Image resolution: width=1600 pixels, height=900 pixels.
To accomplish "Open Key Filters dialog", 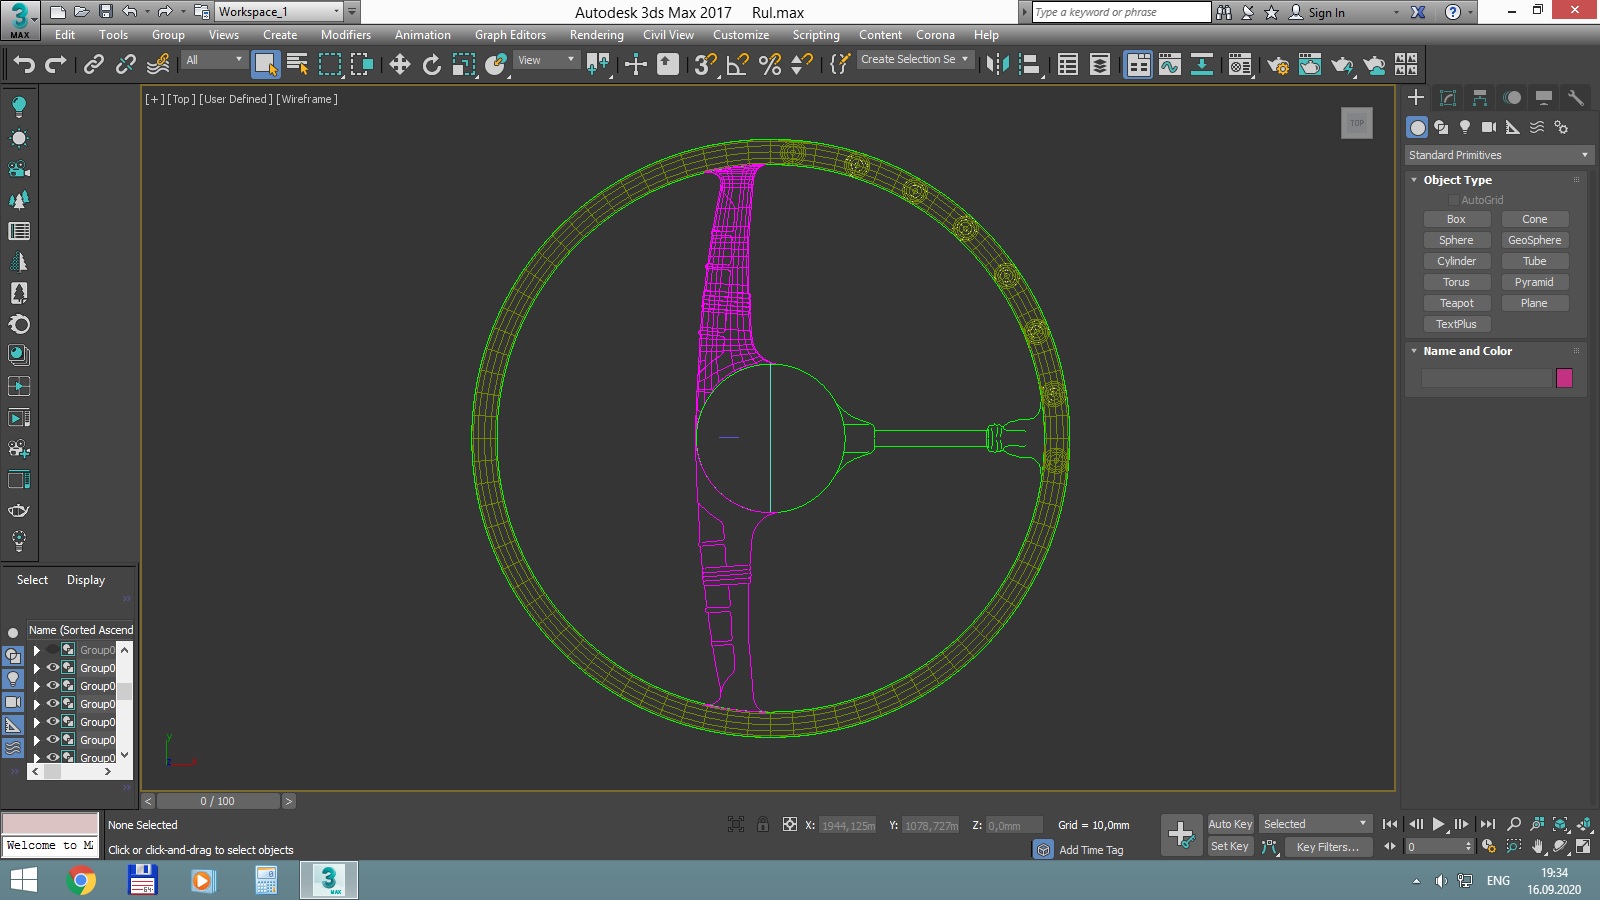I will point(1327,847).
